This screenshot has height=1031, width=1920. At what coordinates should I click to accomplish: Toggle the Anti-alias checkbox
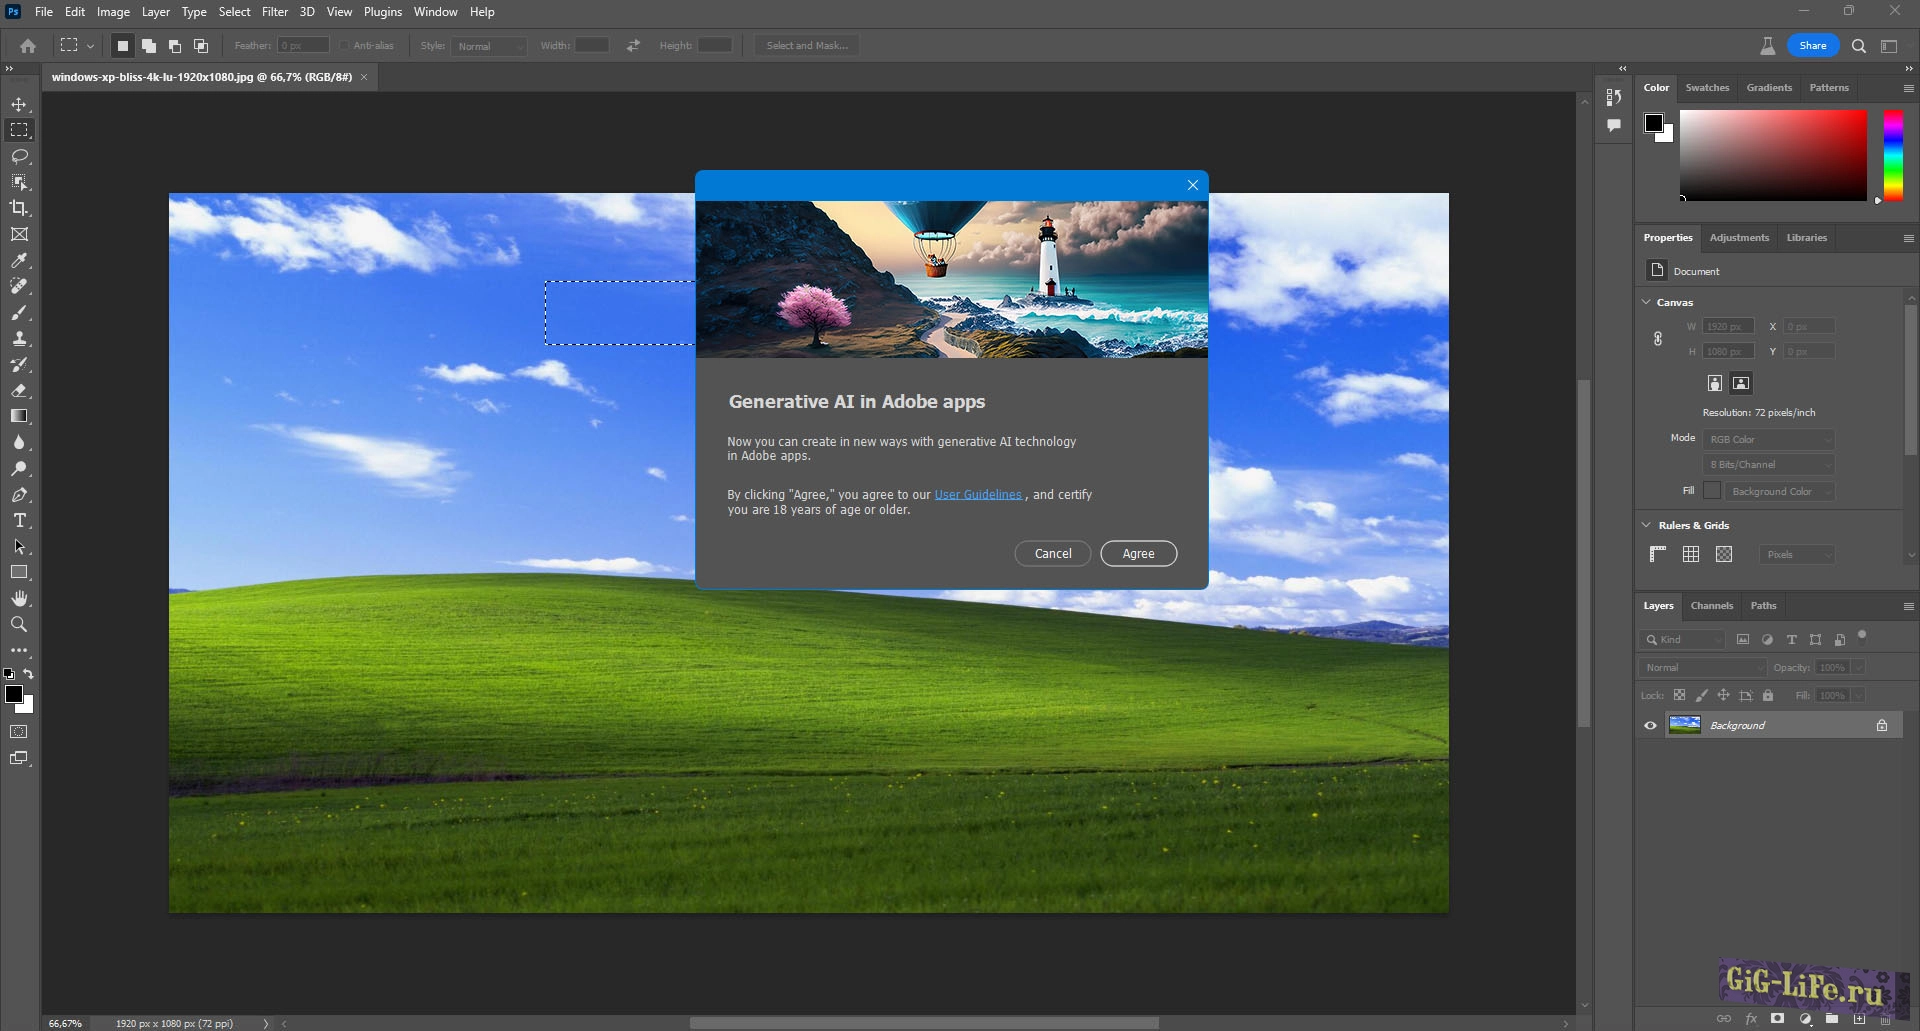point(345,46)
